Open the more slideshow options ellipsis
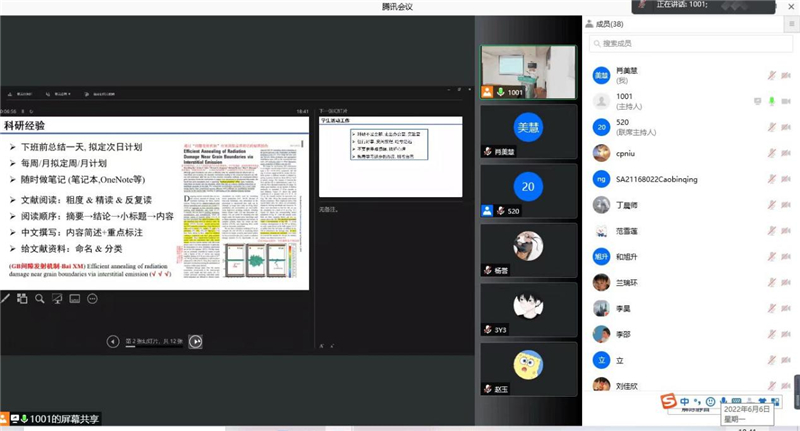Image resolution: width=800 pixels, height=431 pixels. (91, 298)
